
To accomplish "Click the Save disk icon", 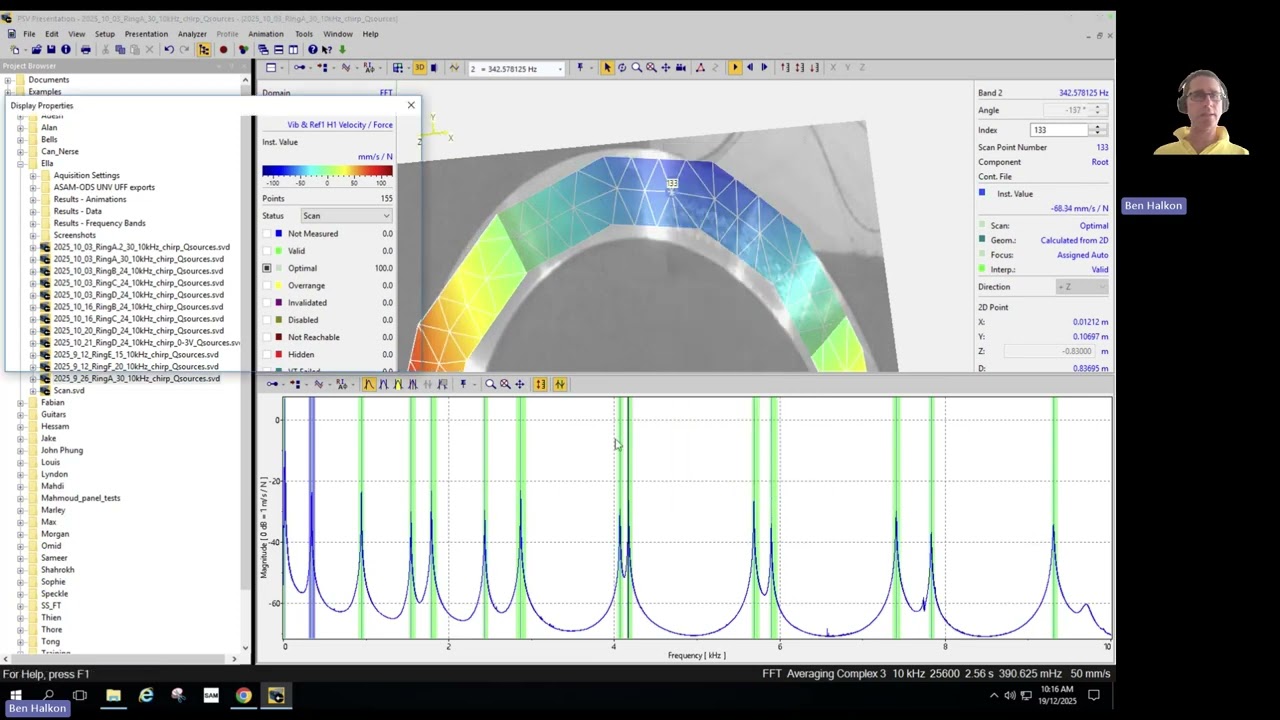I will click(51, 50).
